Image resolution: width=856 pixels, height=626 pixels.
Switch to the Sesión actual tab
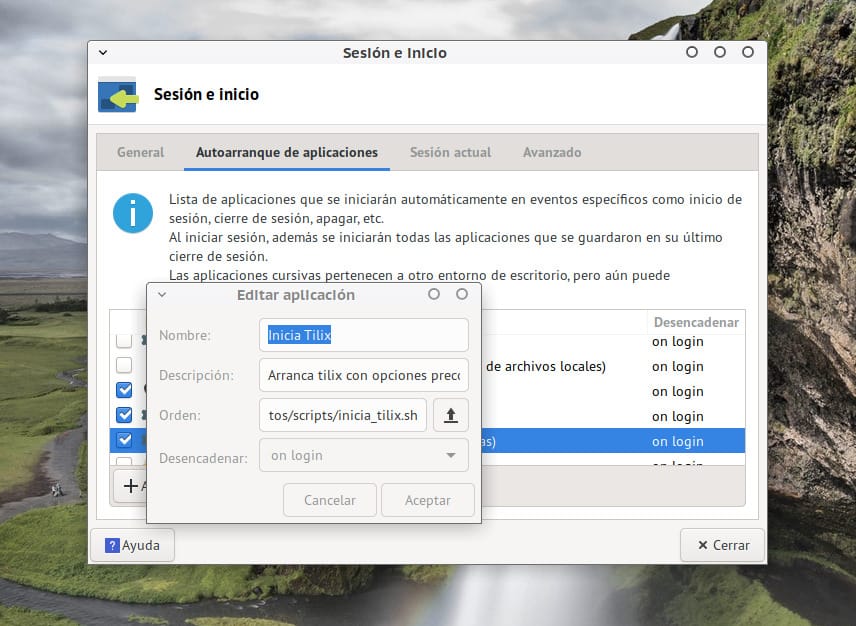click(449, 152)
